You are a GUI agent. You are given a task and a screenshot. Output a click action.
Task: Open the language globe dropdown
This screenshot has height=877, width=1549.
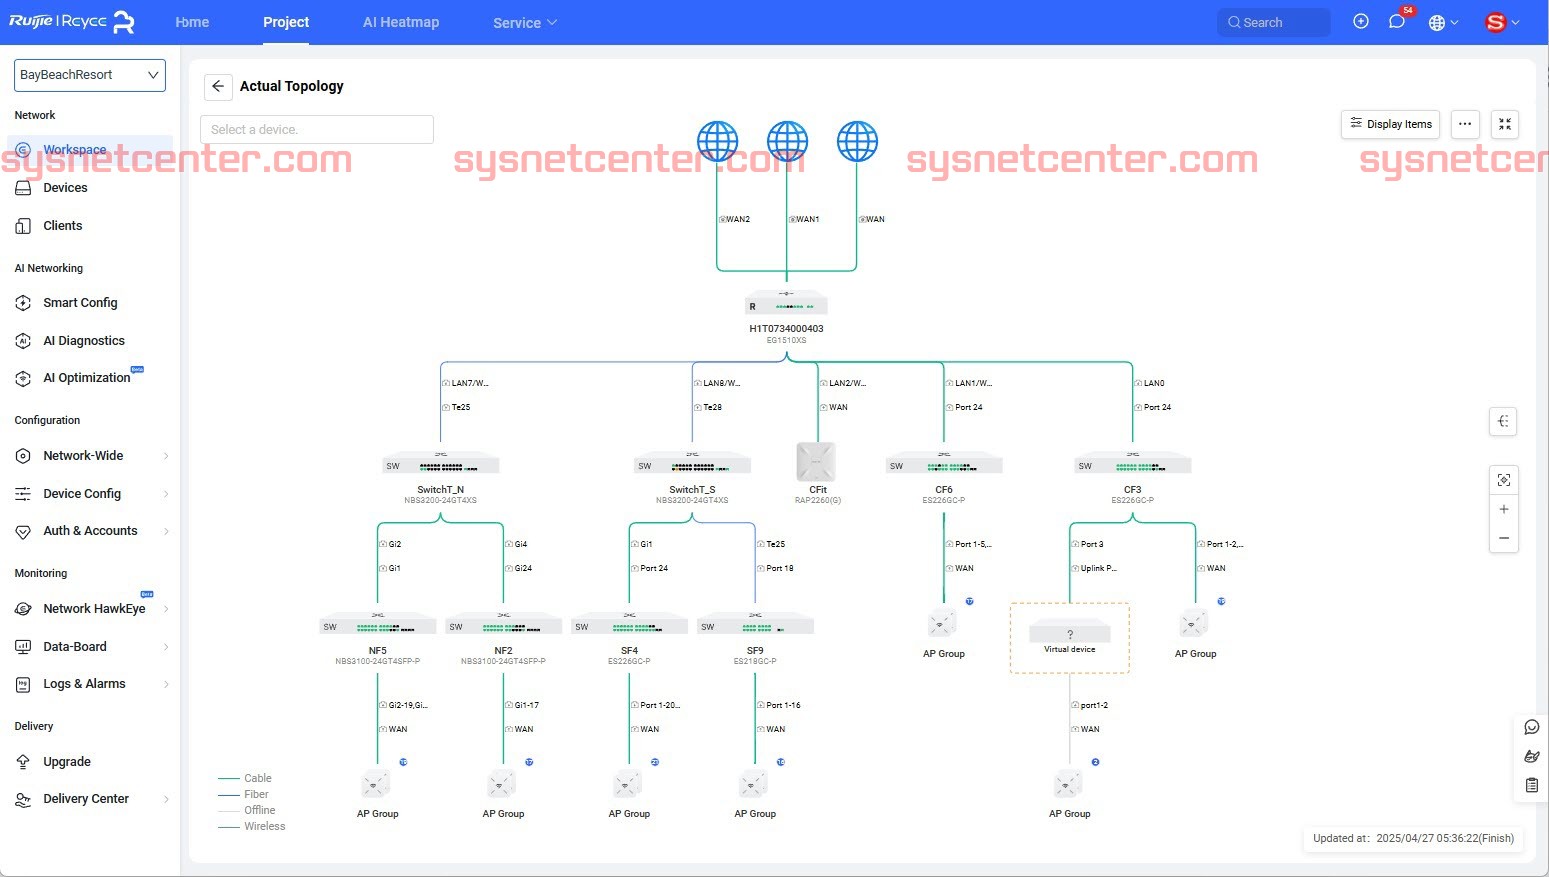tap(1443, 22)
